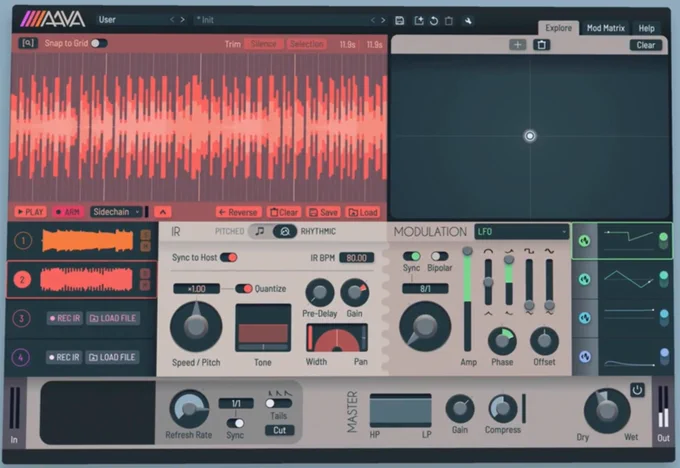Switch to the Mod Matrix tab
The image size is (680, 468).
click(605, 28)
